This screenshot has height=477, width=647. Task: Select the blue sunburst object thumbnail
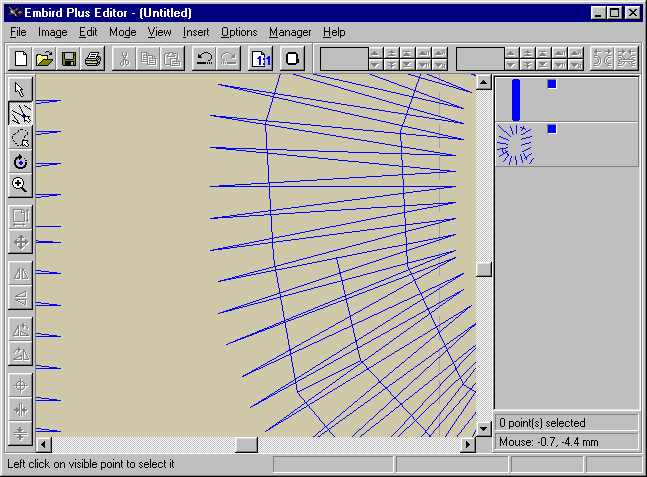(515, 145)
